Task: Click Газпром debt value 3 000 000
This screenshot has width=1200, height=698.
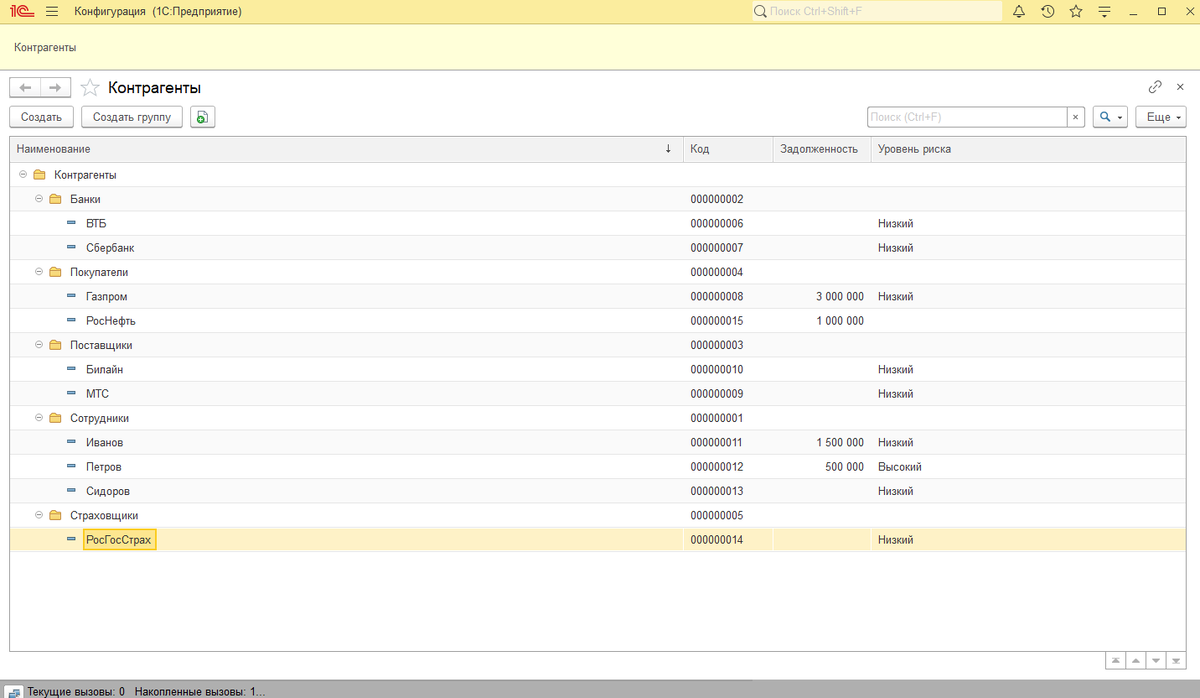Action: 840,297
